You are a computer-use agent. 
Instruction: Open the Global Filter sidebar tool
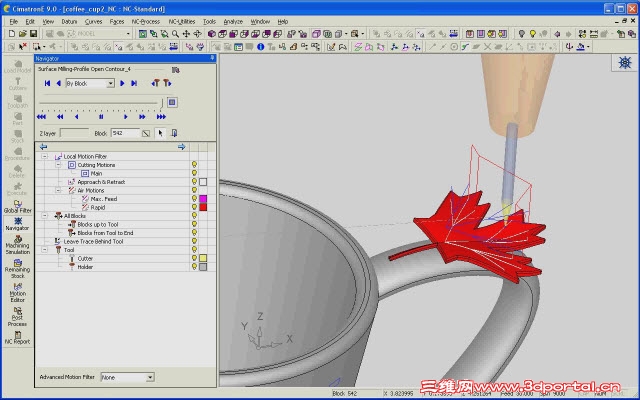pyautogui.click(x=18, y=207)
